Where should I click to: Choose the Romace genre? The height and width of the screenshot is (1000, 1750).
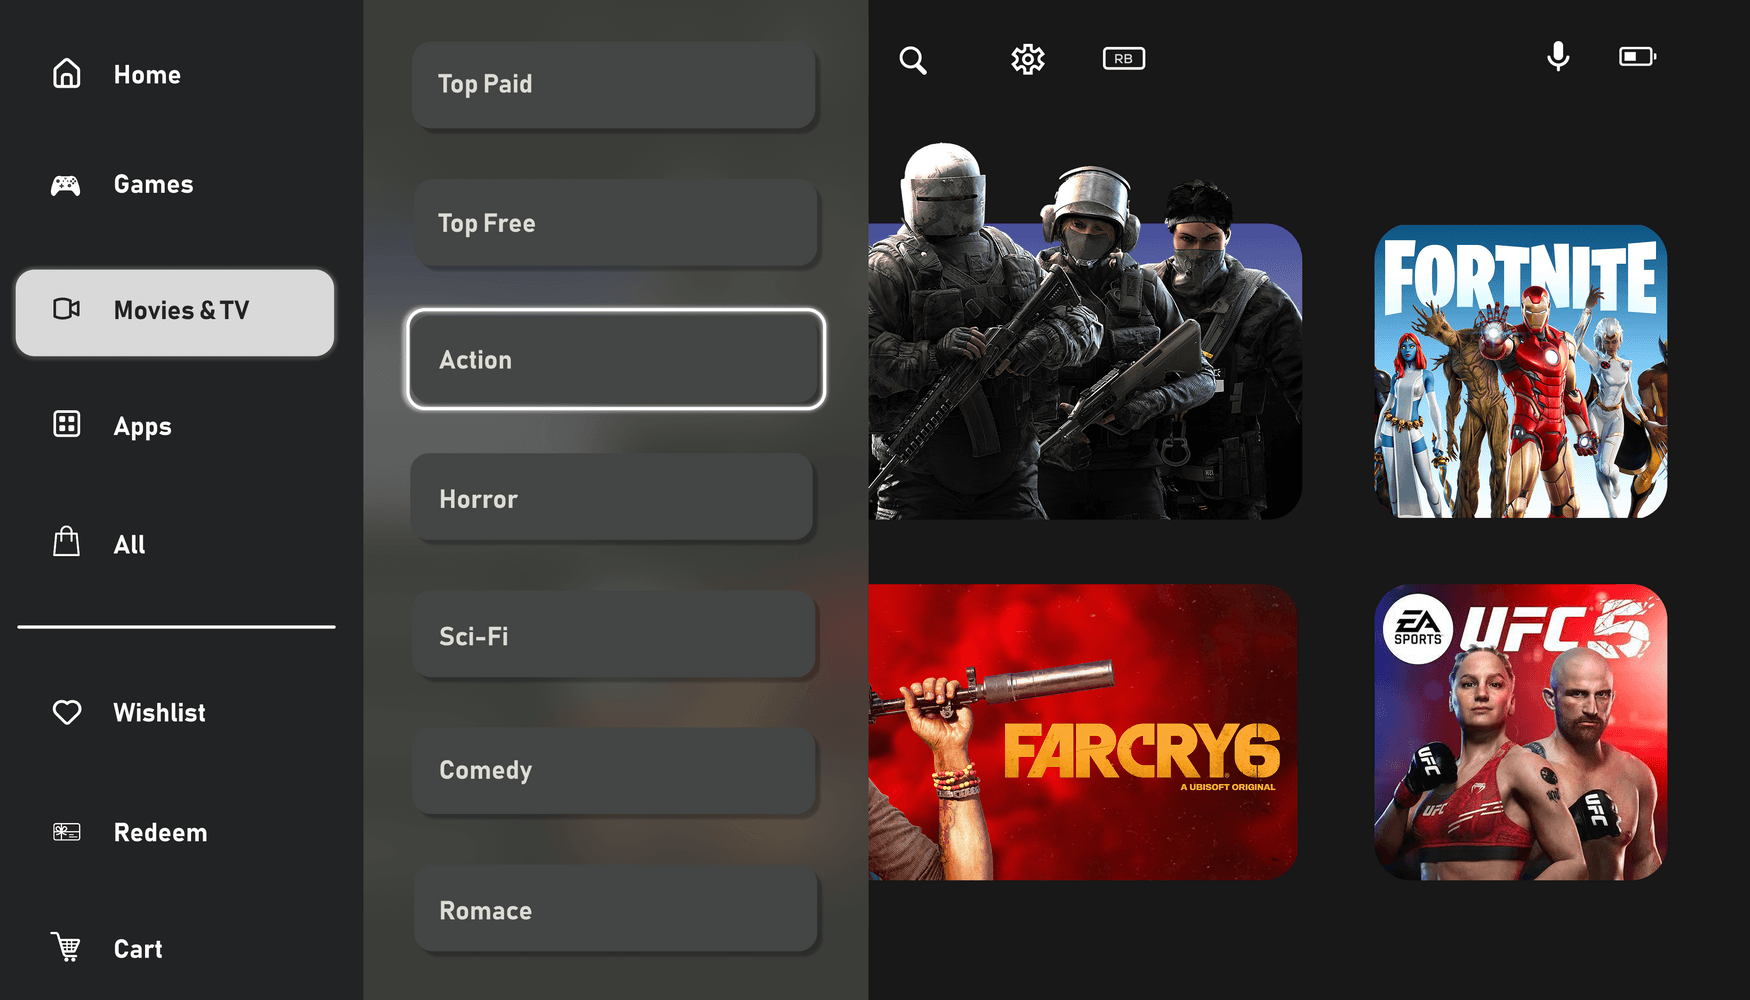pos(617,910)
